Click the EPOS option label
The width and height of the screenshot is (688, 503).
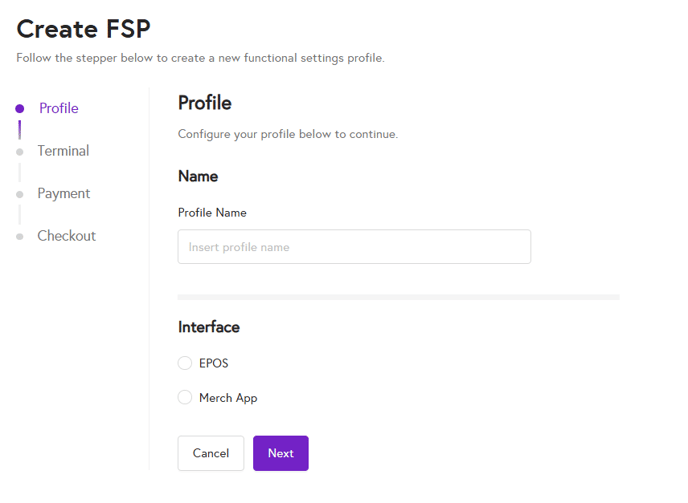coord(214,363)
